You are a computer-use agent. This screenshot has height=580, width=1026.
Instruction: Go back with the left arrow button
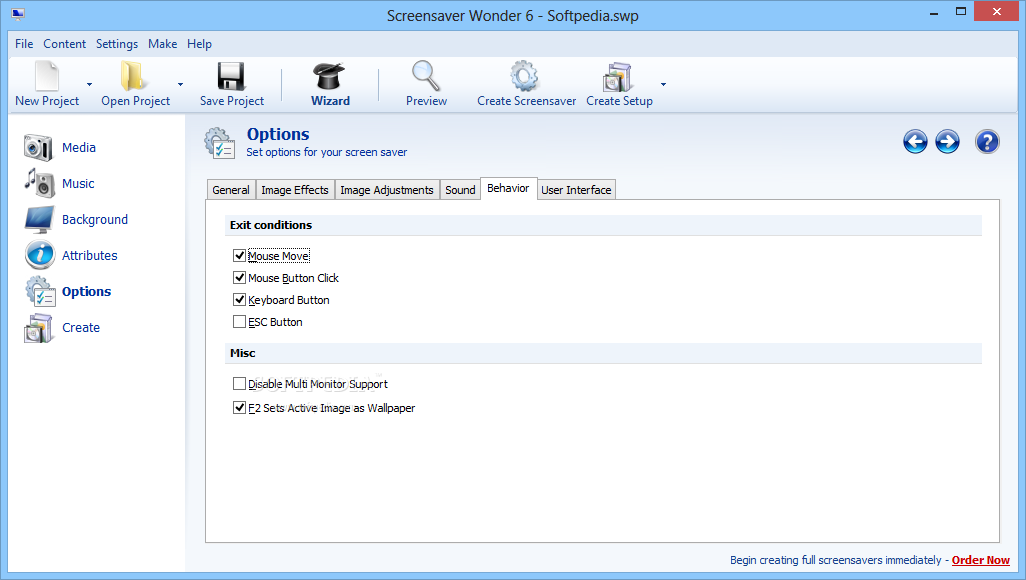[915, 141]
